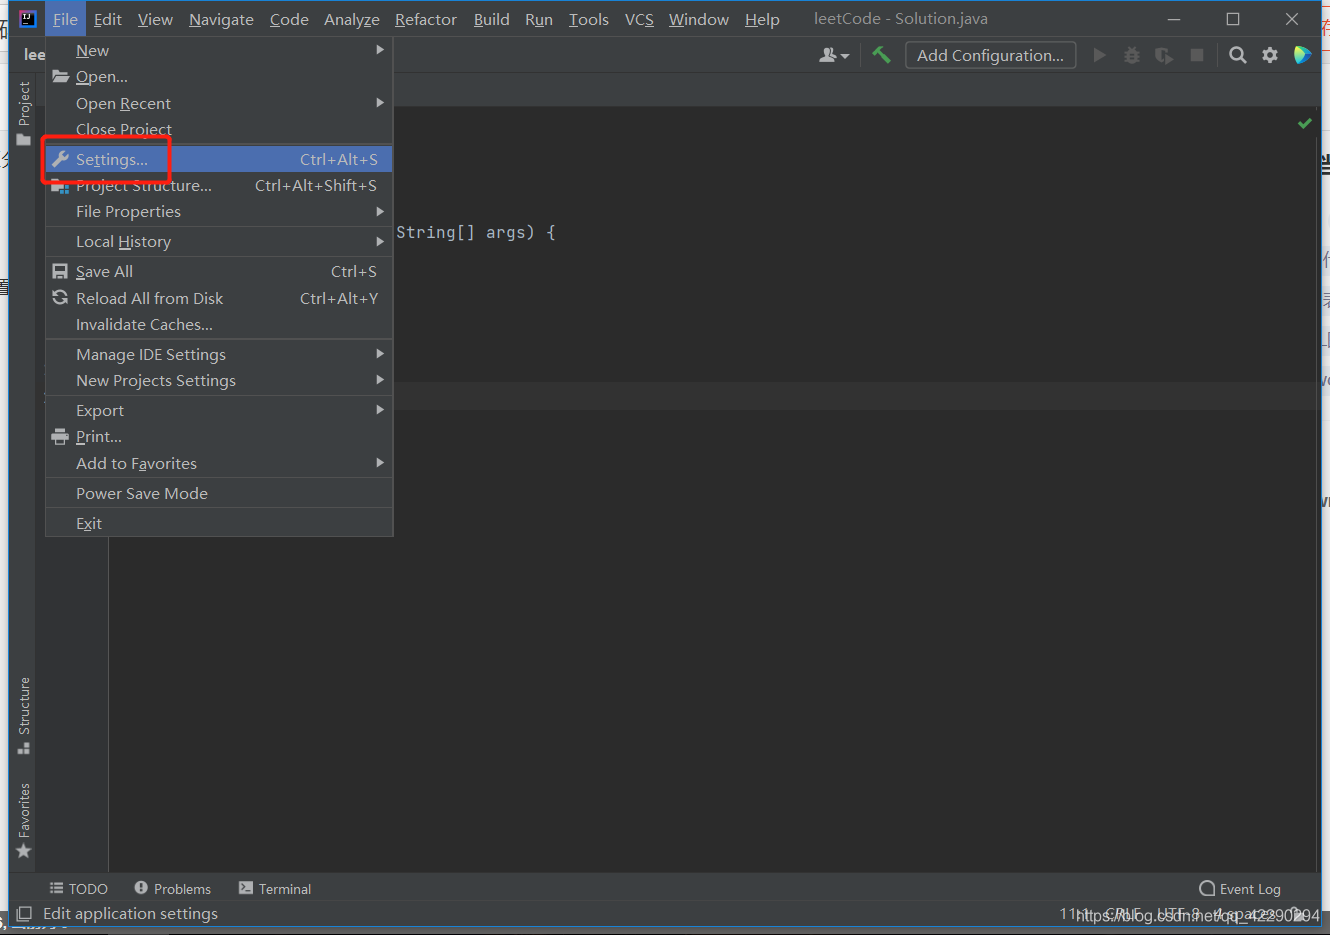The image size is (1330, 935).
Task: Open the Refactor menu
Action: pyautogui.click(x=426, y=19)
